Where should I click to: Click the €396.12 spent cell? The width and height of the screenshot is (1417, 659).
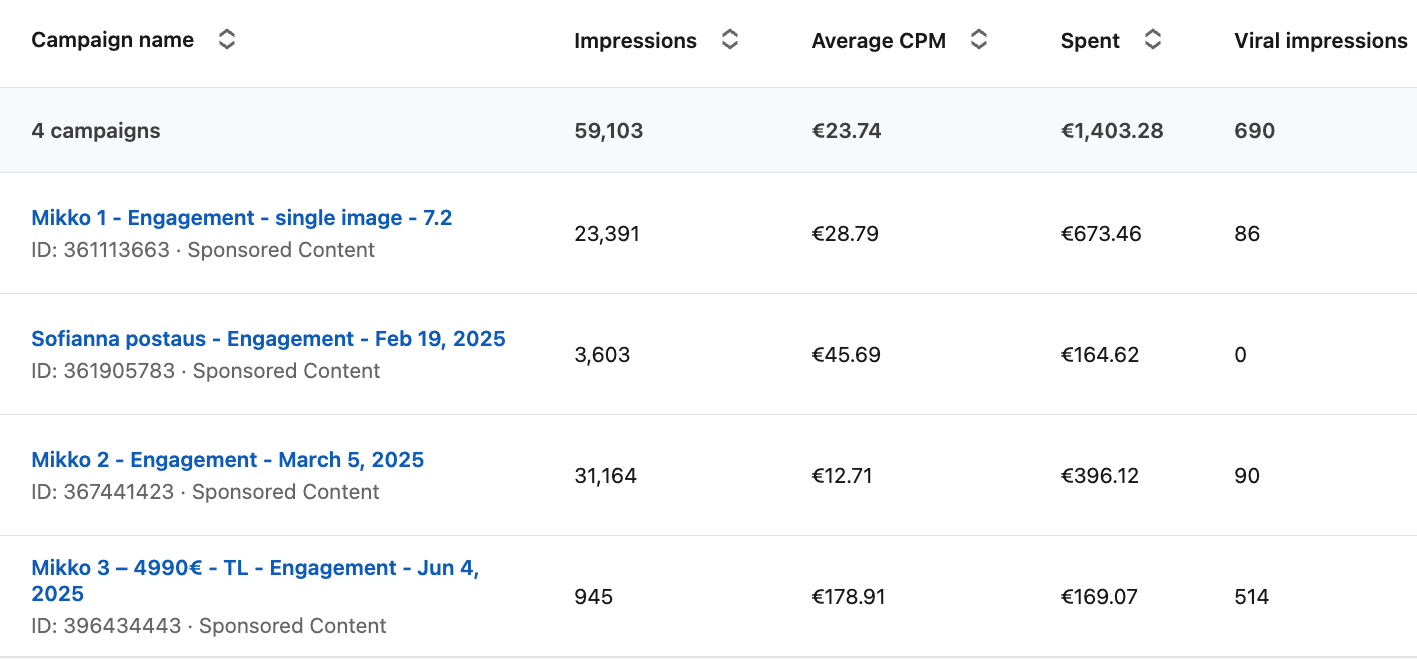tap(1099, 476)
